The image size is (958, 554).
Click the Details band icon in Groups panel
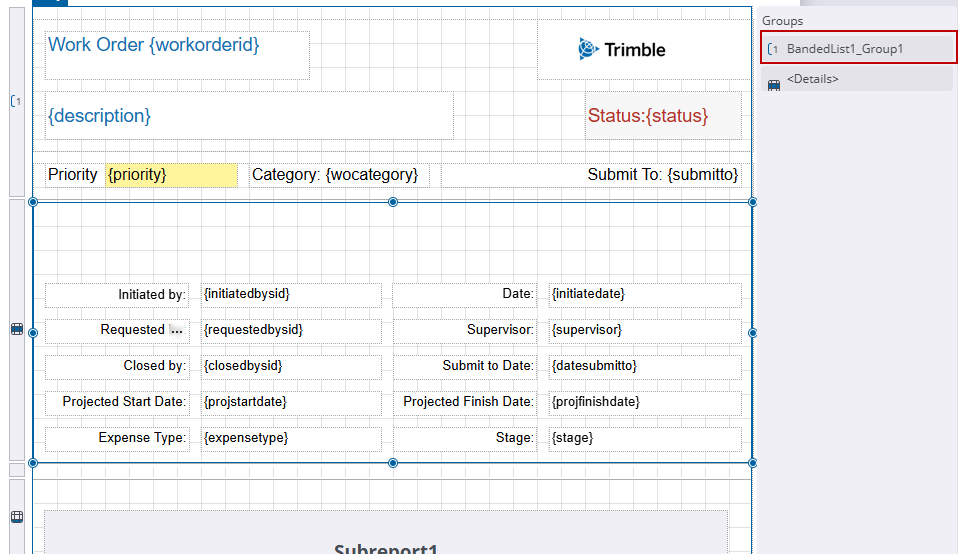click(x=774, y=85)
